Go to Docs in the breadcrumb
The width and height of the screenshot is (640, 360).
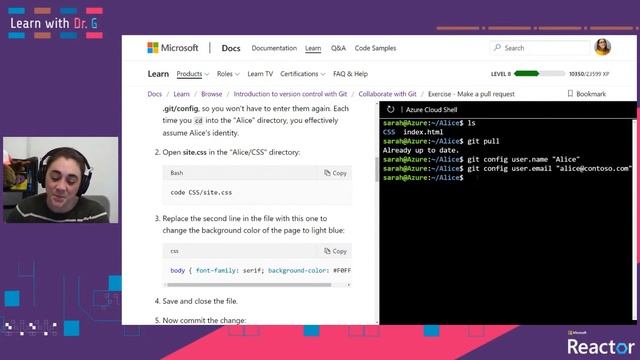(x=155, y=94)
